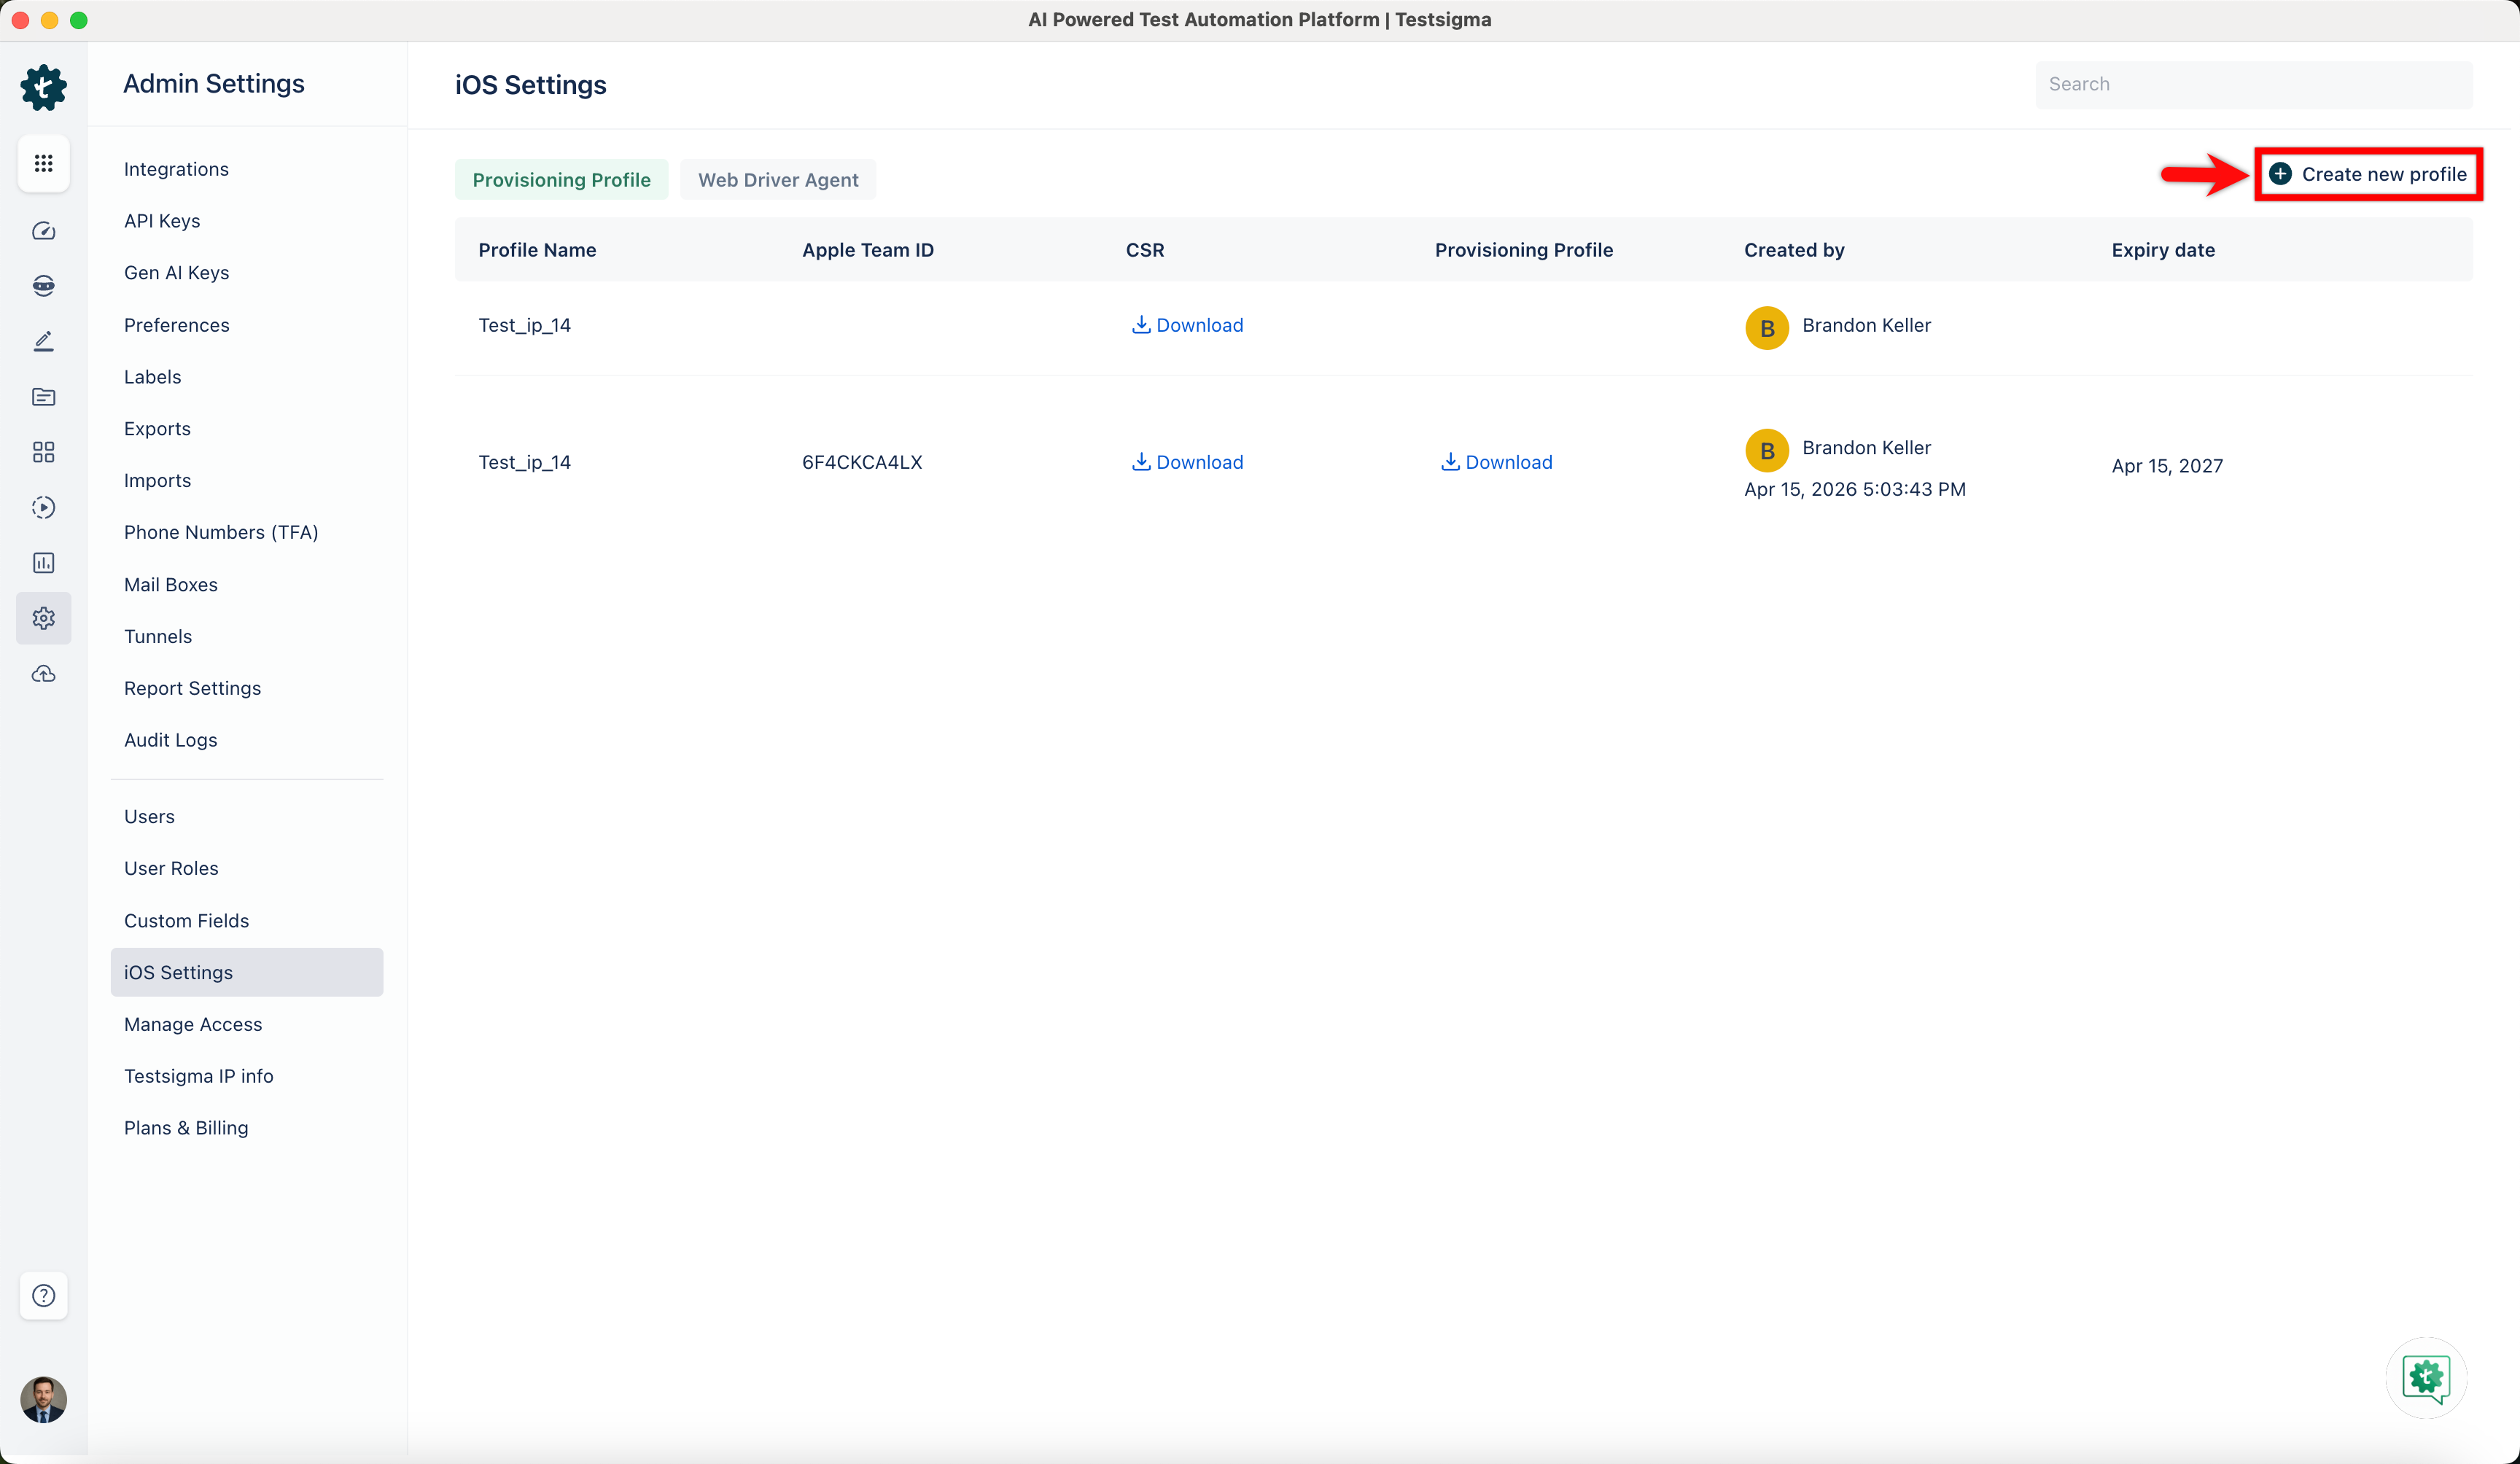
Task: Click Brandon Keller in the 6F4CKCA4LX row
Action: [x=1866, y=448]
